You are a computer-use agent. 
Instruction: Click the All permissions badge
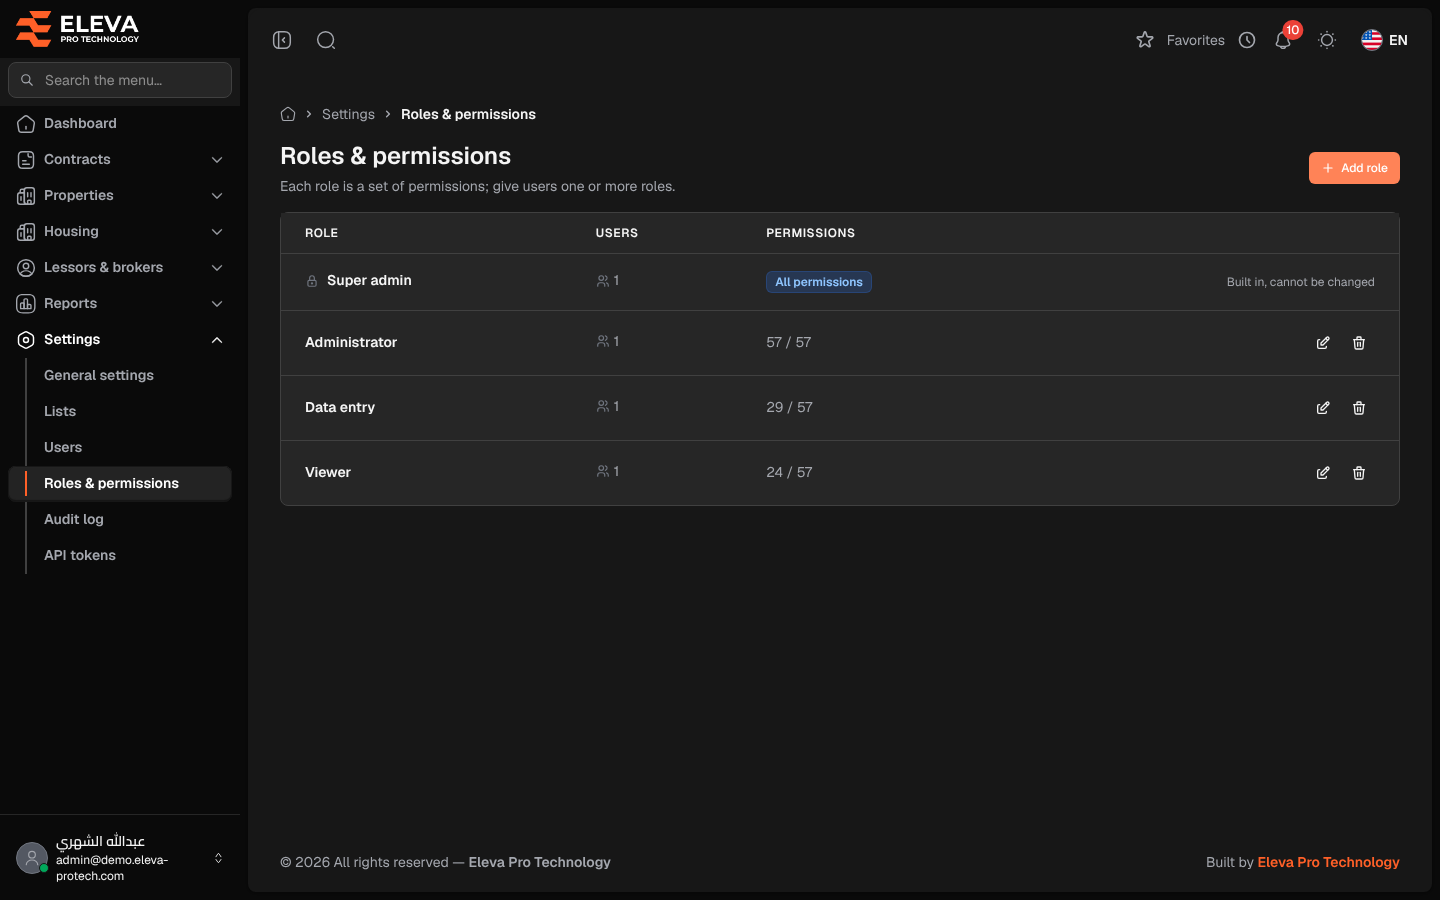tap(819, 282)
